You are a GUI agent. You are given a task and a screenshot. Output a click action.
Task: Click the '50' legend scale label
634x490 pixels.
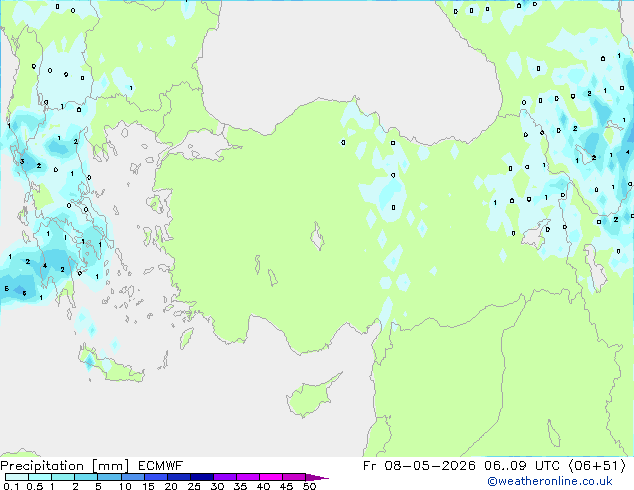[x=309, y=486]
